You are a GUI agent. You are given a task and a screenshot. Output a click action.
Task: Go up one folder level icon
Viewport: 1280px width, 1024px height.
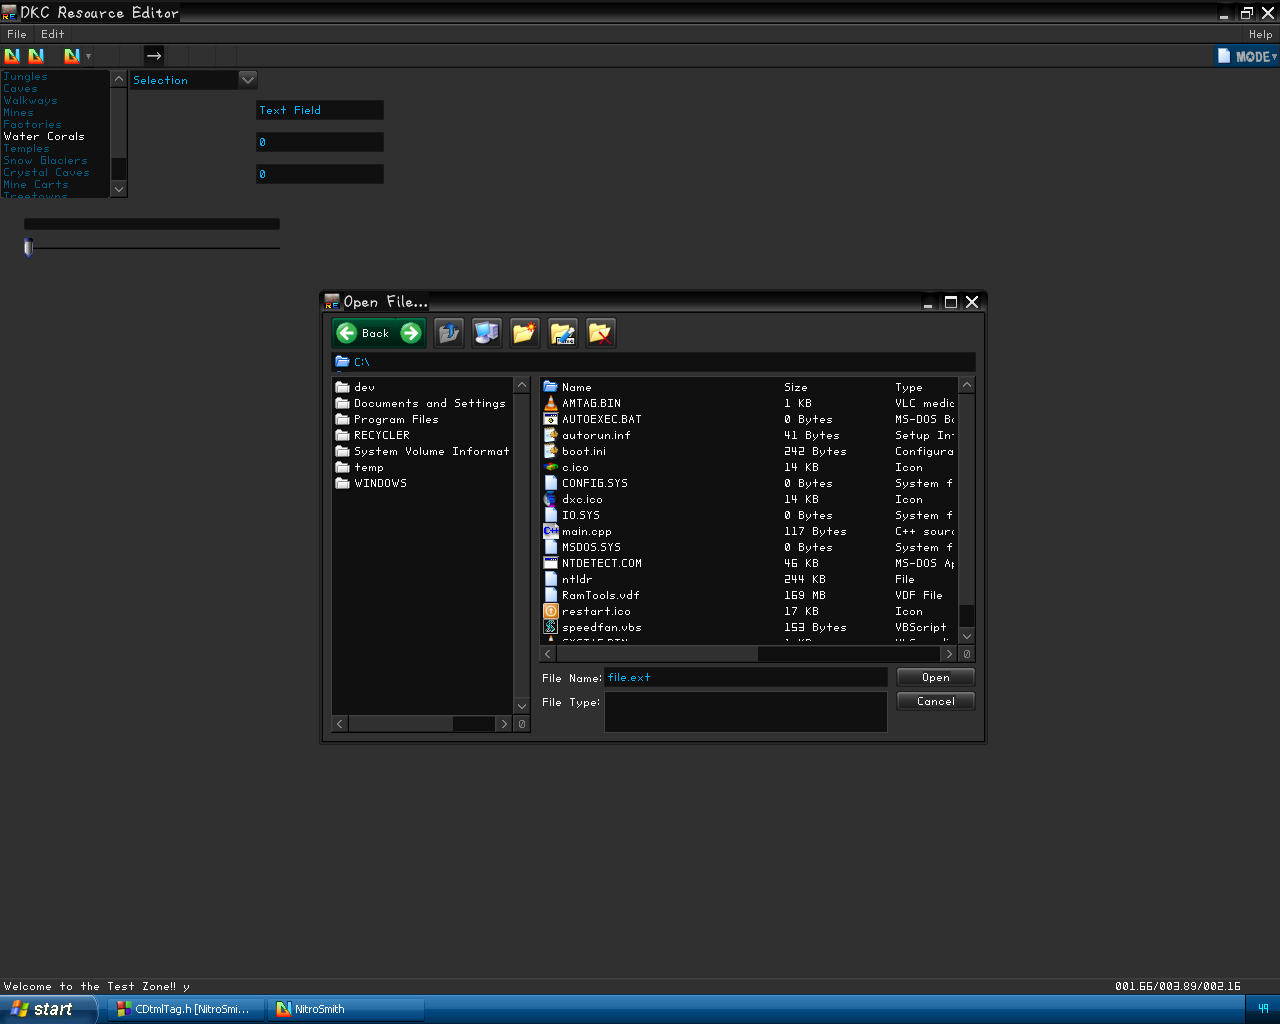click(449, 333)
